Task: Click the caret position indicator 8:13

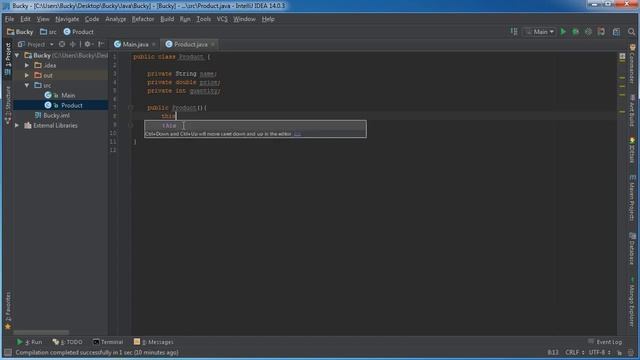Action: tap(553, 352)
